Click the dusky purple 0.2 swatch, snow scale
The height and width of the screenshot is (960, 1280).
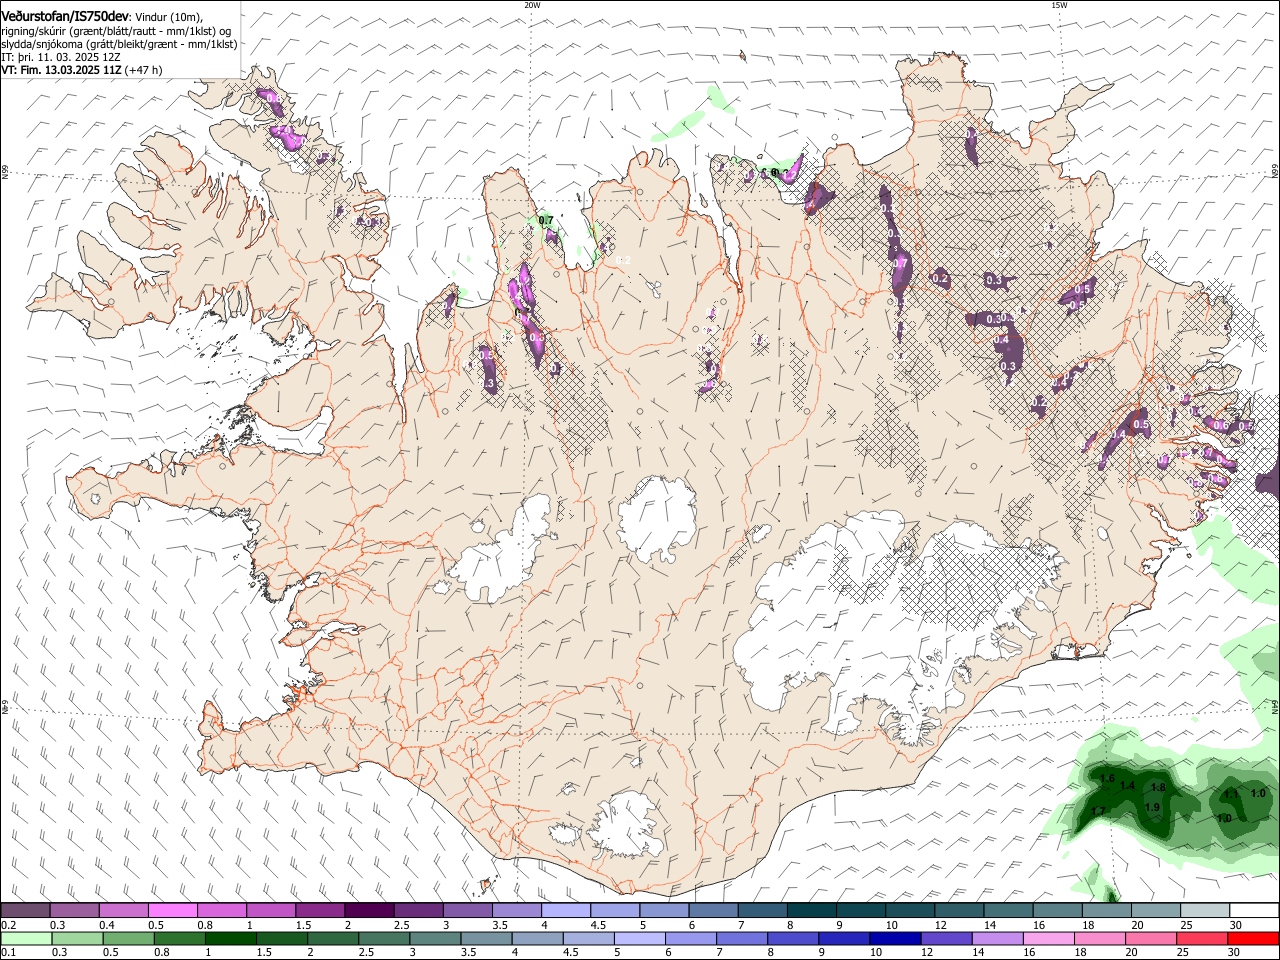tap(25, 911)
